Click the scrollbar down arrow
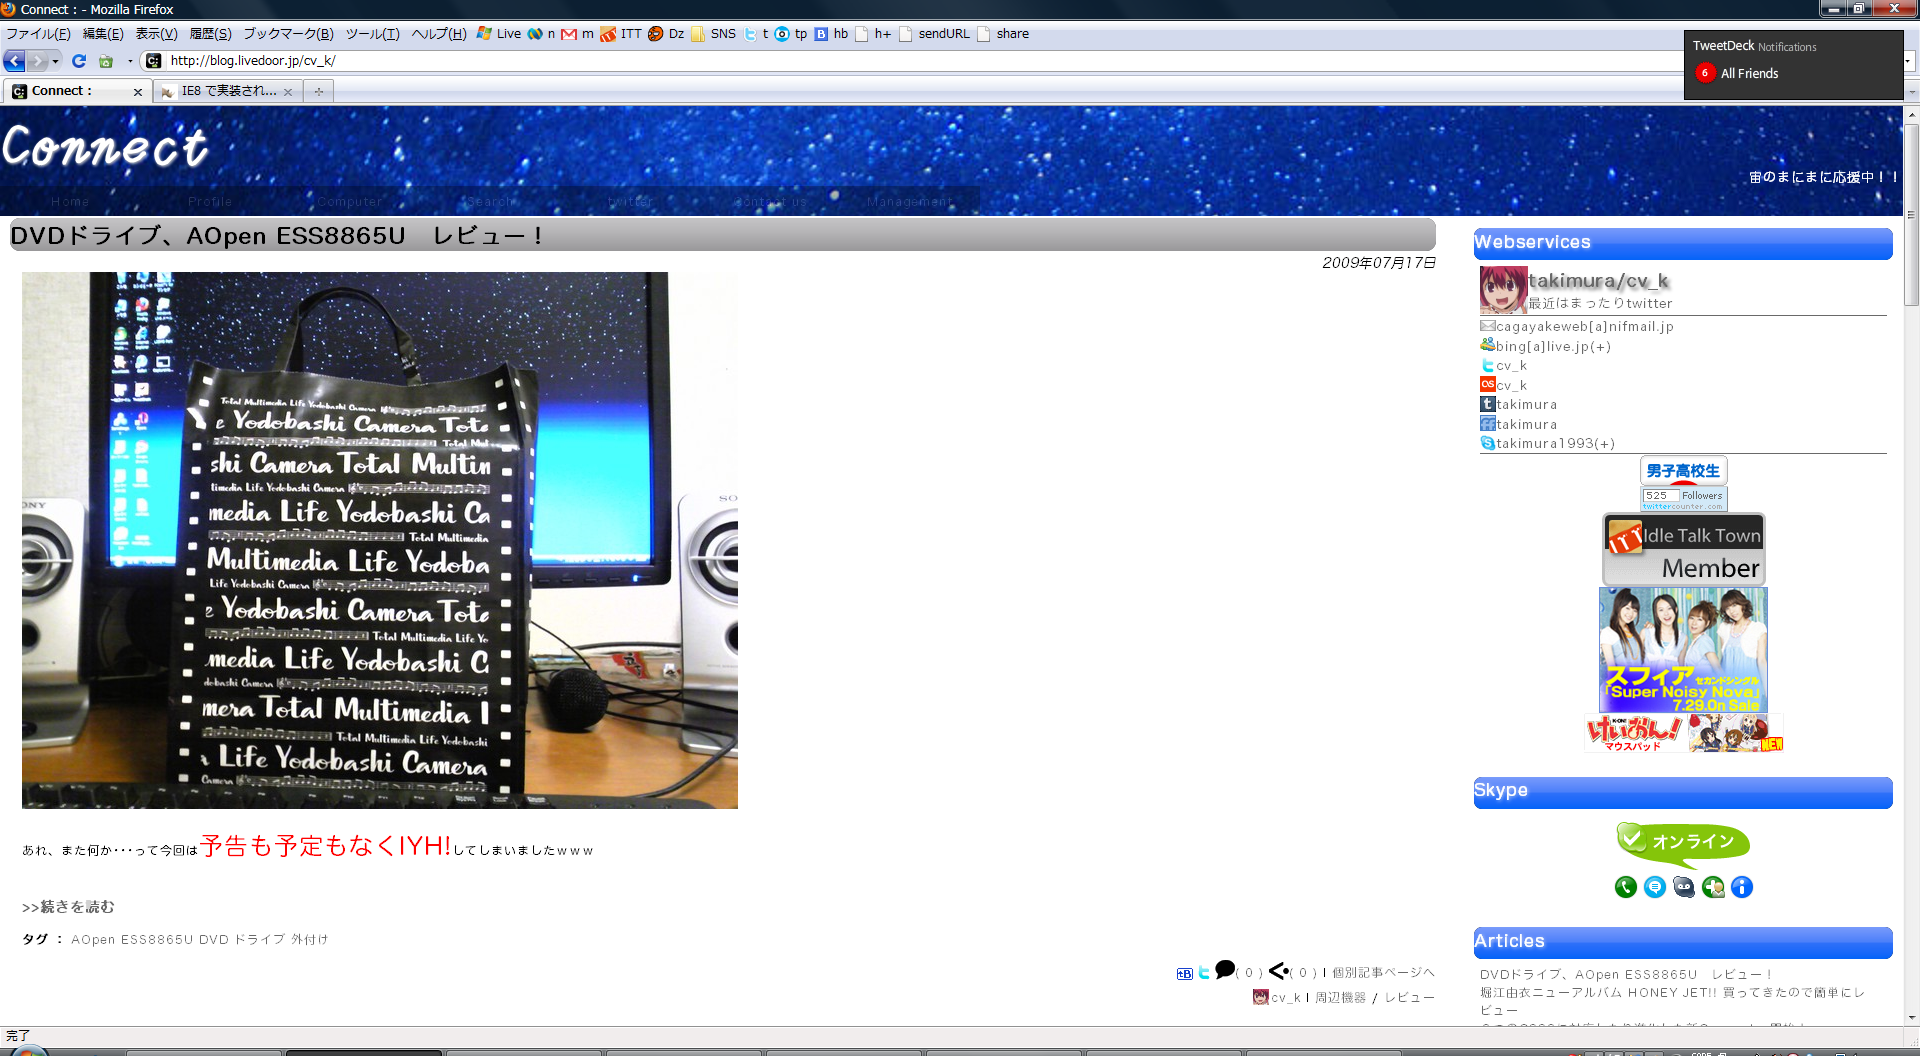This screenshot has width=1920, height=1056. (x=1911, y=1017)
